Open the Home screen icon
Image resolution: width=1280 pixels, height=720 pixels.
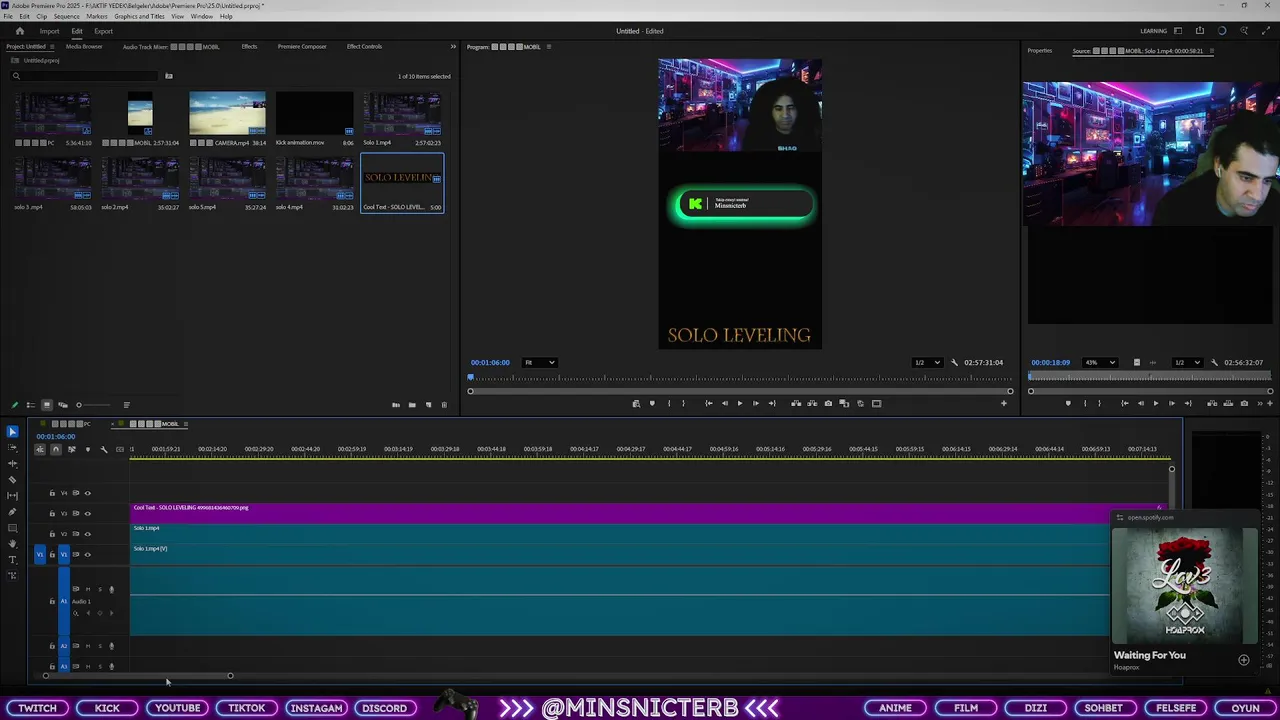(19, 31)
